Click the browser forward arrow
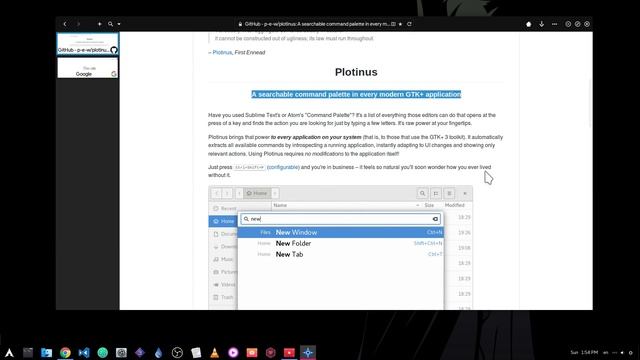This screenshot has height=360, width=640. [x=78, y=24]
